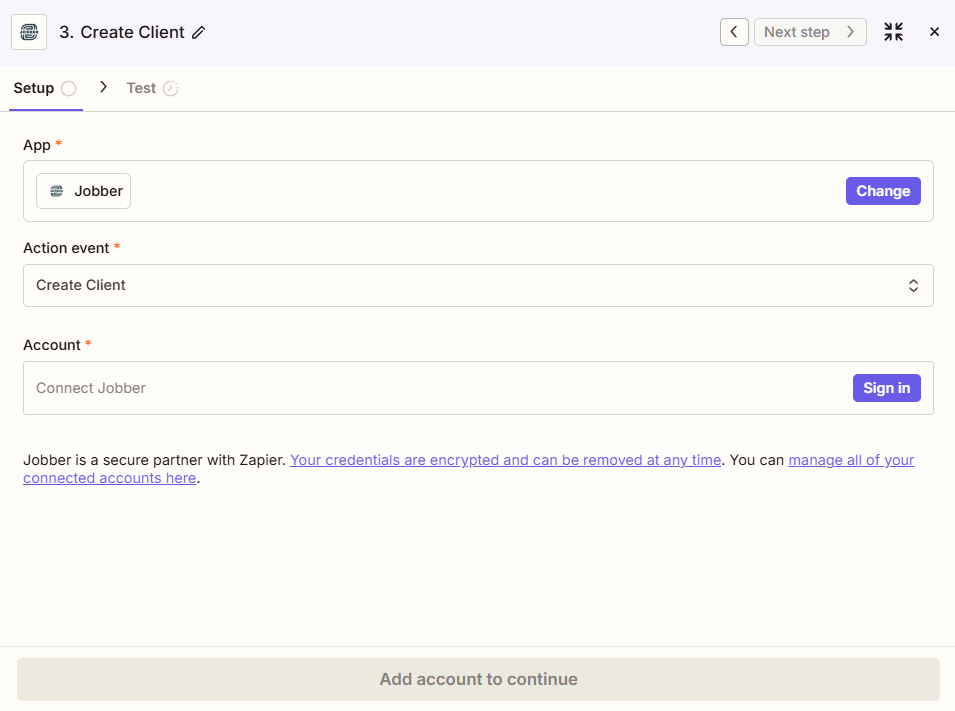Click the 'Account' field label
This screenshot has height=711, width=955.
[x=52, y=345]
